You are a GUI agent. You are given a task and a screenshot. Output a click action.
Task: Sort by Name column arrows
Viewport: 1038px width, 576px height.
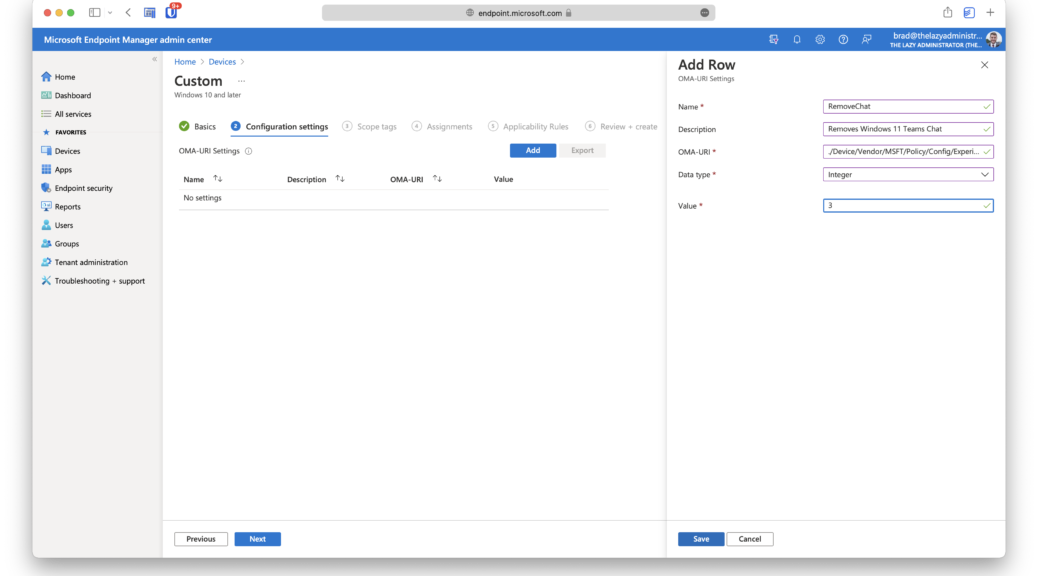218,179
